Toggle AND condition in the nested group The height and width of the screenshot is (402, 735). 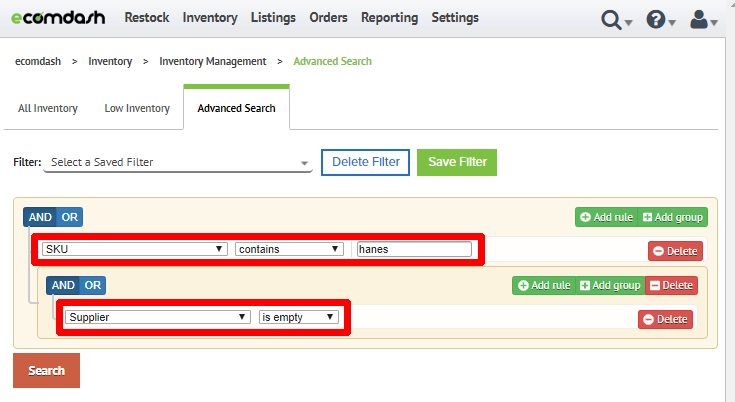point(63,285)
